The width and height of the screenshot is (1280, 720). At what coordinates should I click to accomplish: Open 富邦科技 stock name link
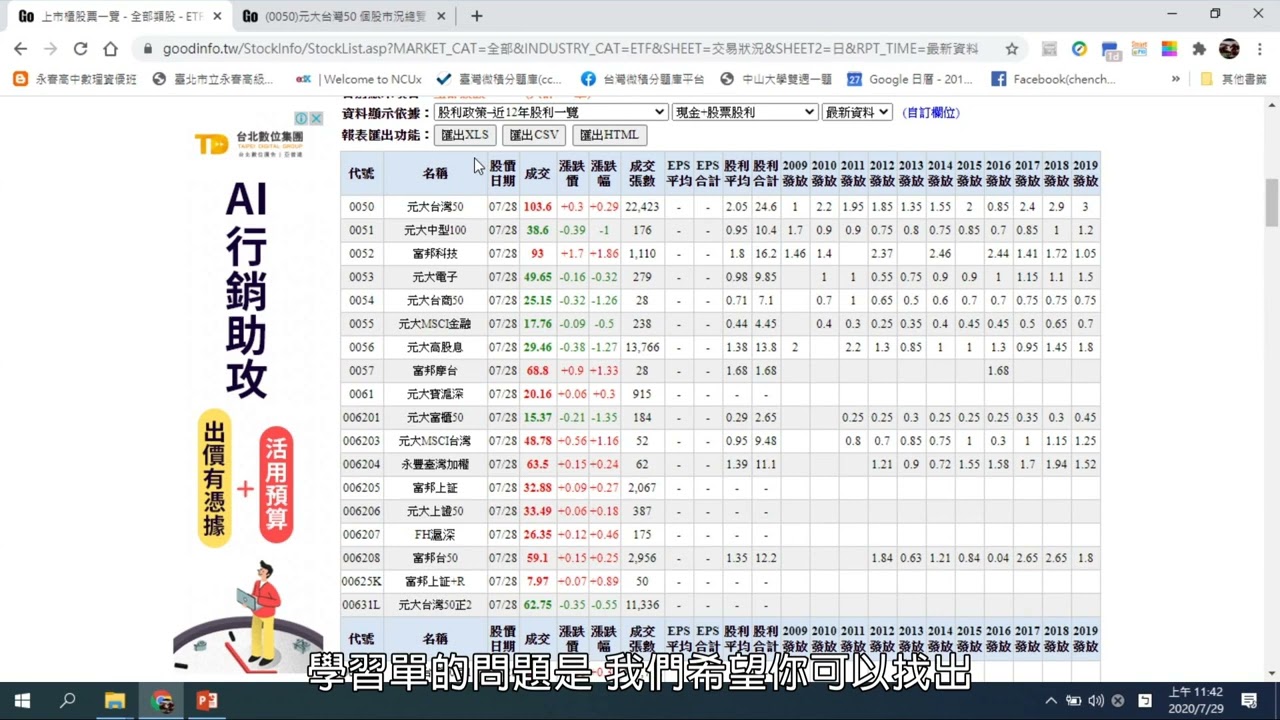pos(435,254)
